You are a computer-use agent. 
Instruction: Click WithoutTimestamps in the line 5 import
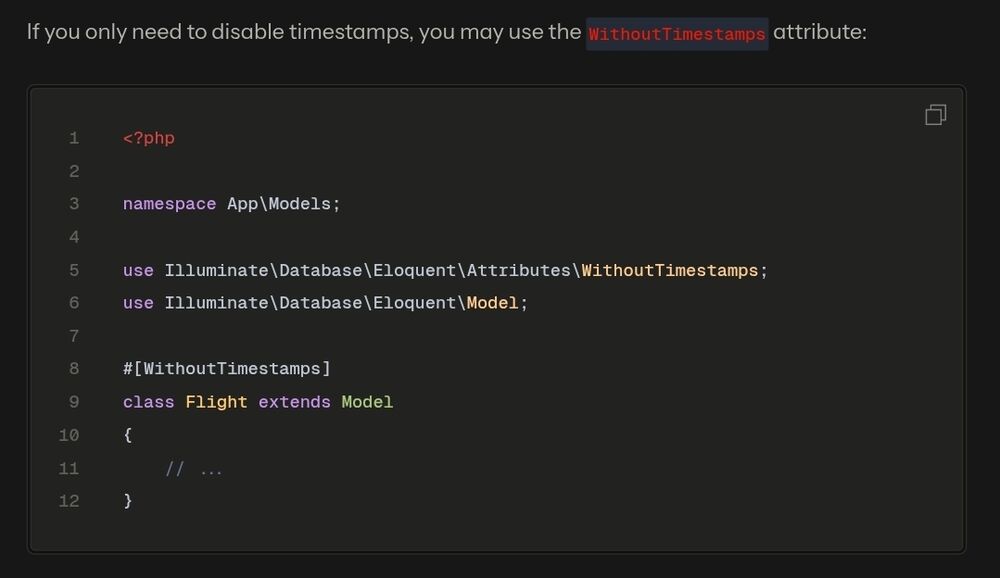click(670, 270)
